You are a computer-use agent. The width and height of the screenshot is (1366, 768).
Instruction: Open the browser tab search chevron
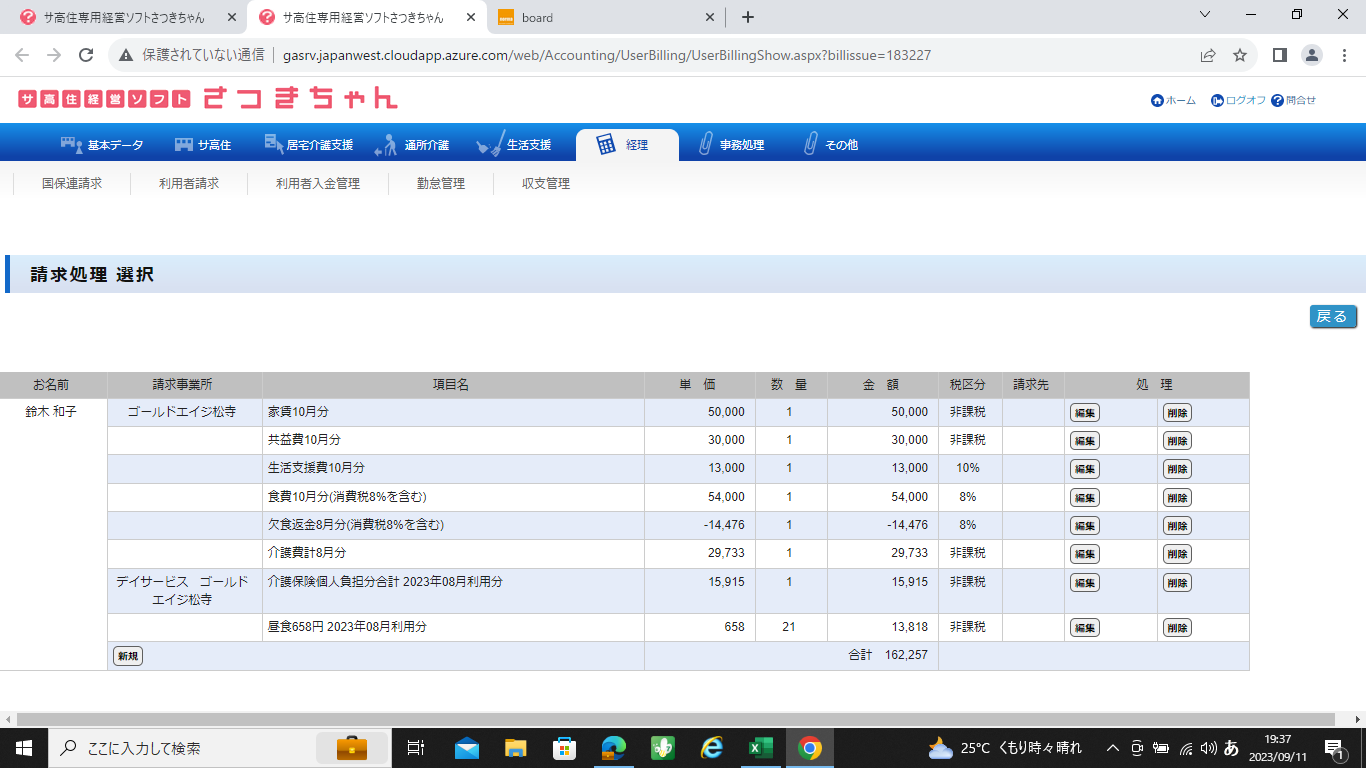point(1205,15)
